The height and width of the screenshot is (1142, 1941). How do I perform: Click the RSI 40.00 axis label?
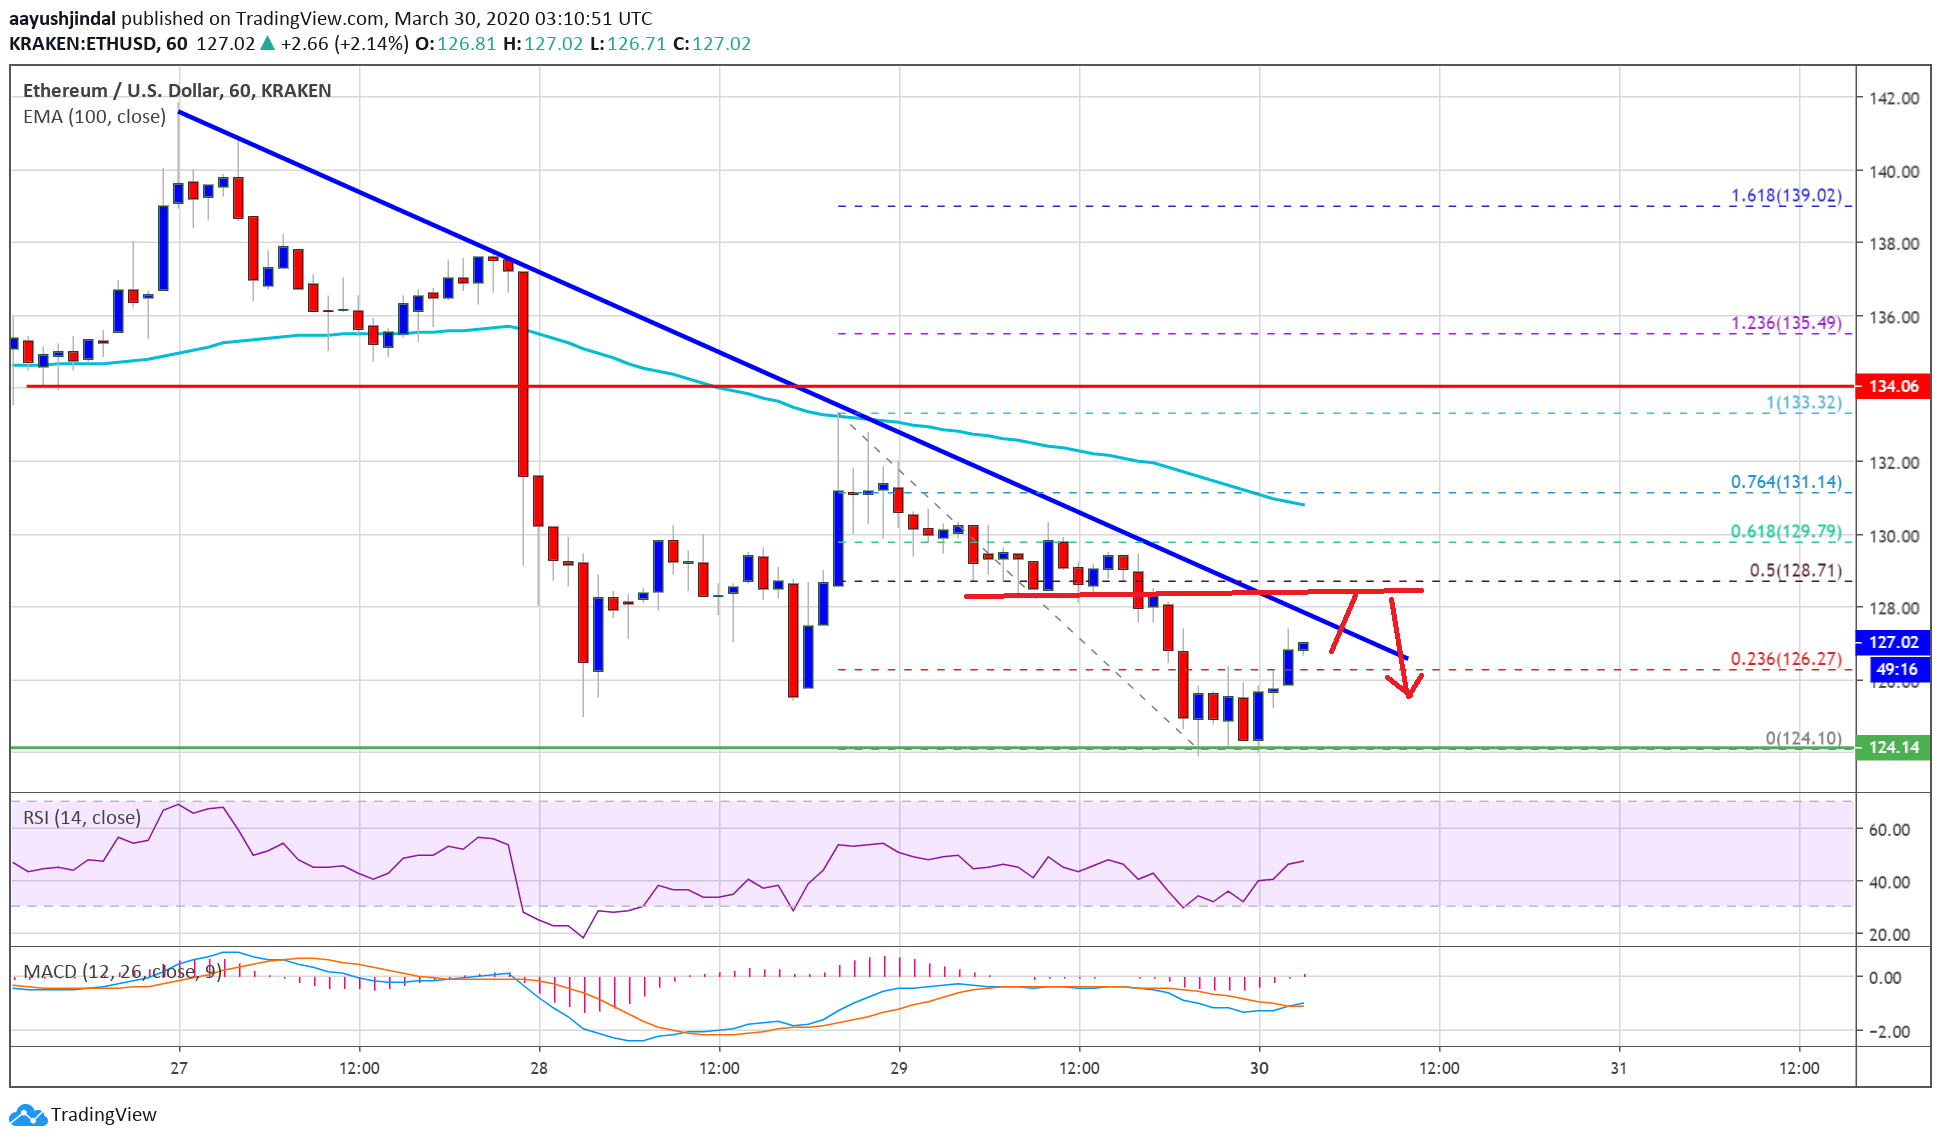(x=1889, y=882)
